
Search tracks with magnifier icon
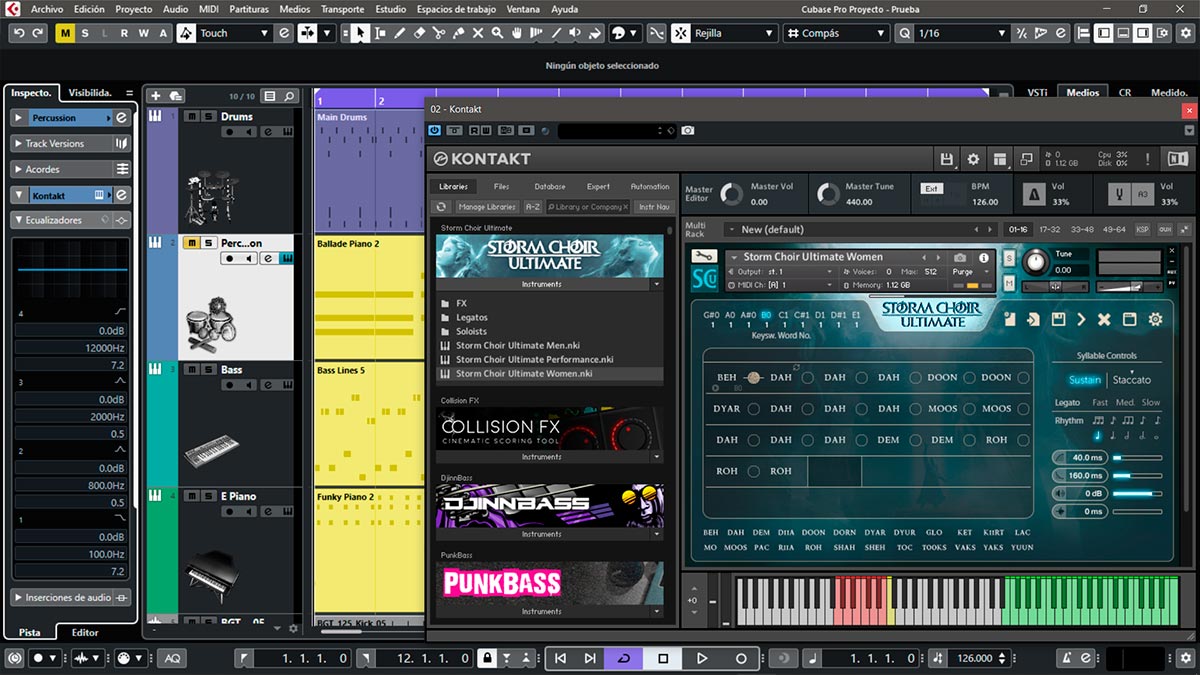(290, 96)
